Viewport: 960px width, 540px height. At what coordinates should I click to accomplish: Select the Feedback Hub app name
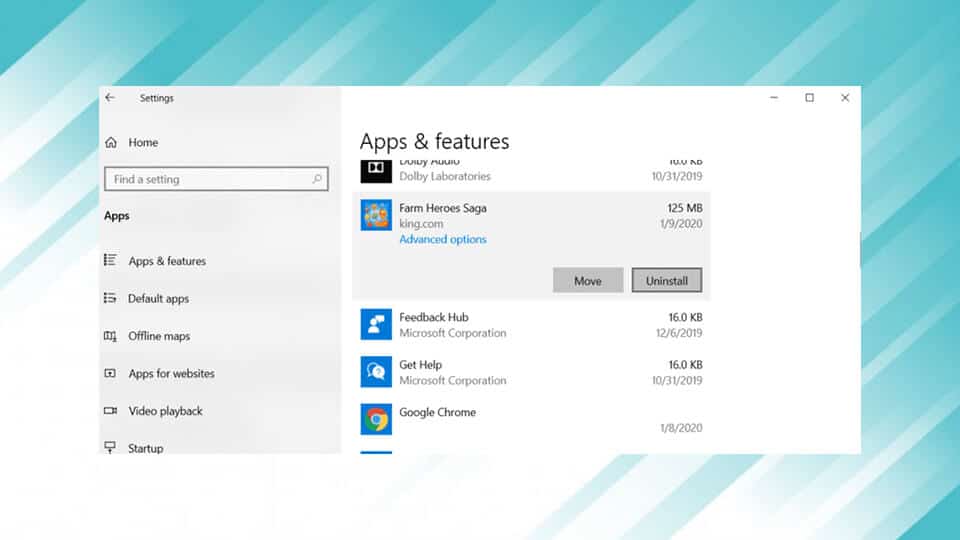[x=433, y=317]
